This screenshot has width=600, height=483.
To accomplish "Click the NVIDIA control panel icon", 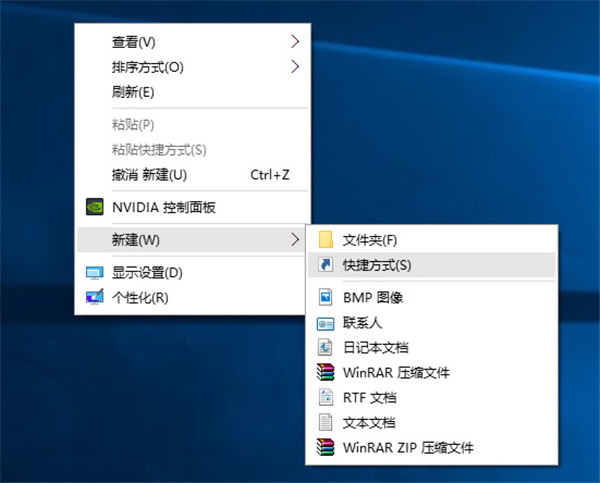I will pyautogui.click(x=95, y=207).
